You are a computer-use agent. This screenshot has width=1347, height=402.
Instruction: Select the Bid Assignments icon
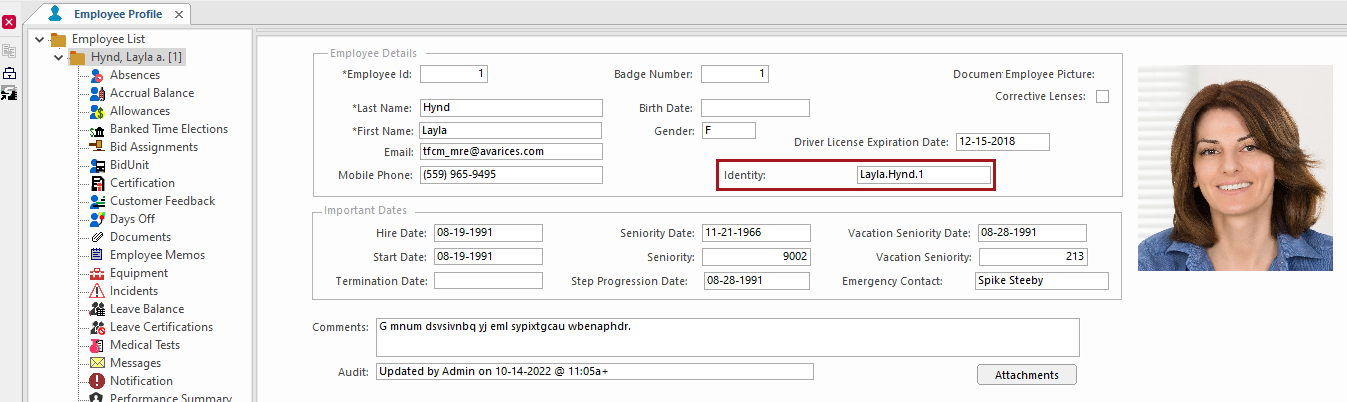(98, 147)
